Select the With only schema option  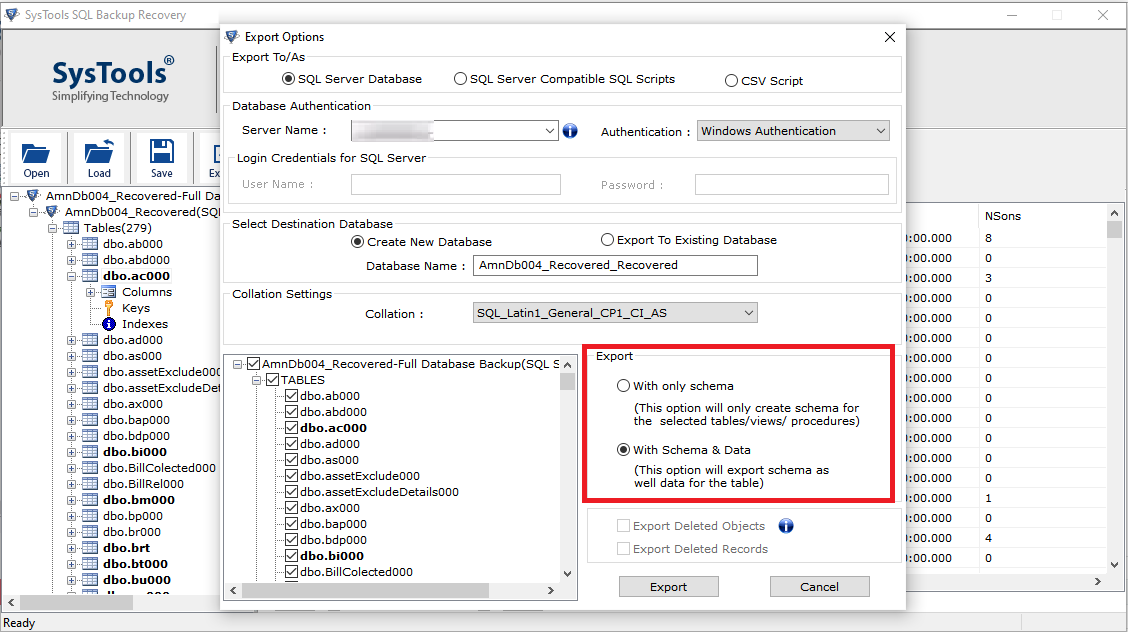(x=623, y=386)
